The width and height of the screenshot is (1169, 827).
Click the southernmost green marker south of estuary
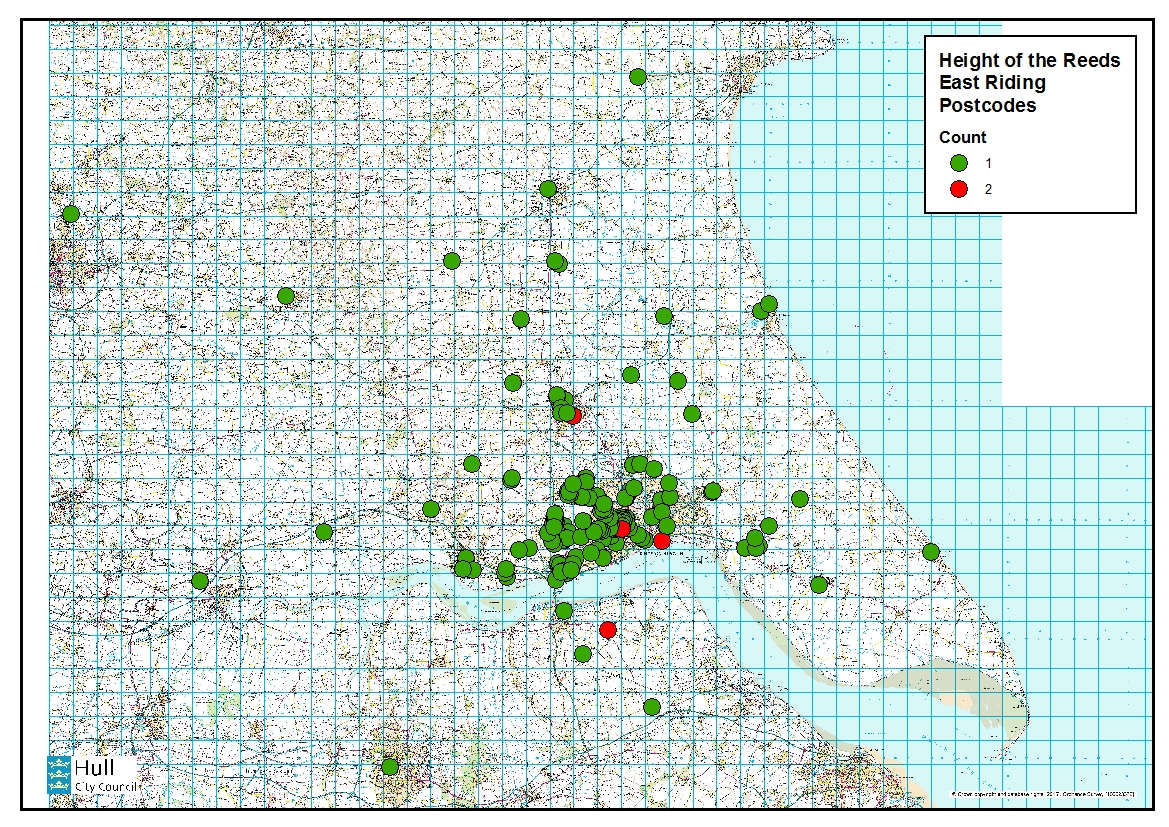(x=652, y=707)
